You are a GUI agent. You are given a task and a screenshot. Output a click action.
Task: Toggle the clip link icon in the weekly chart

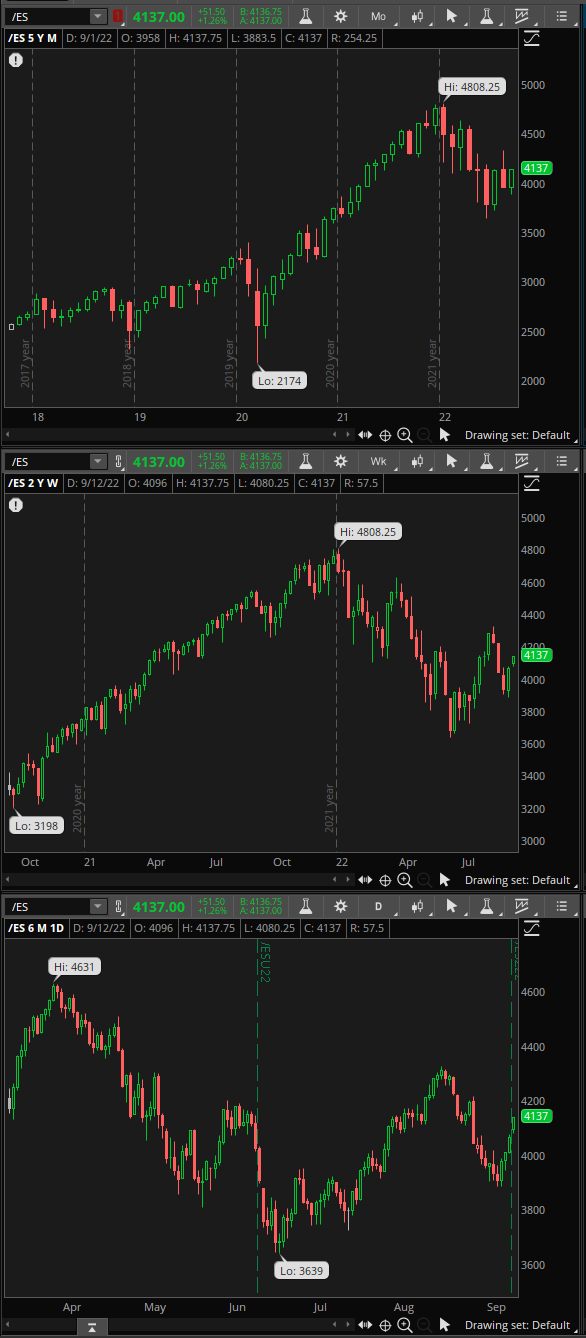(119, 461)
